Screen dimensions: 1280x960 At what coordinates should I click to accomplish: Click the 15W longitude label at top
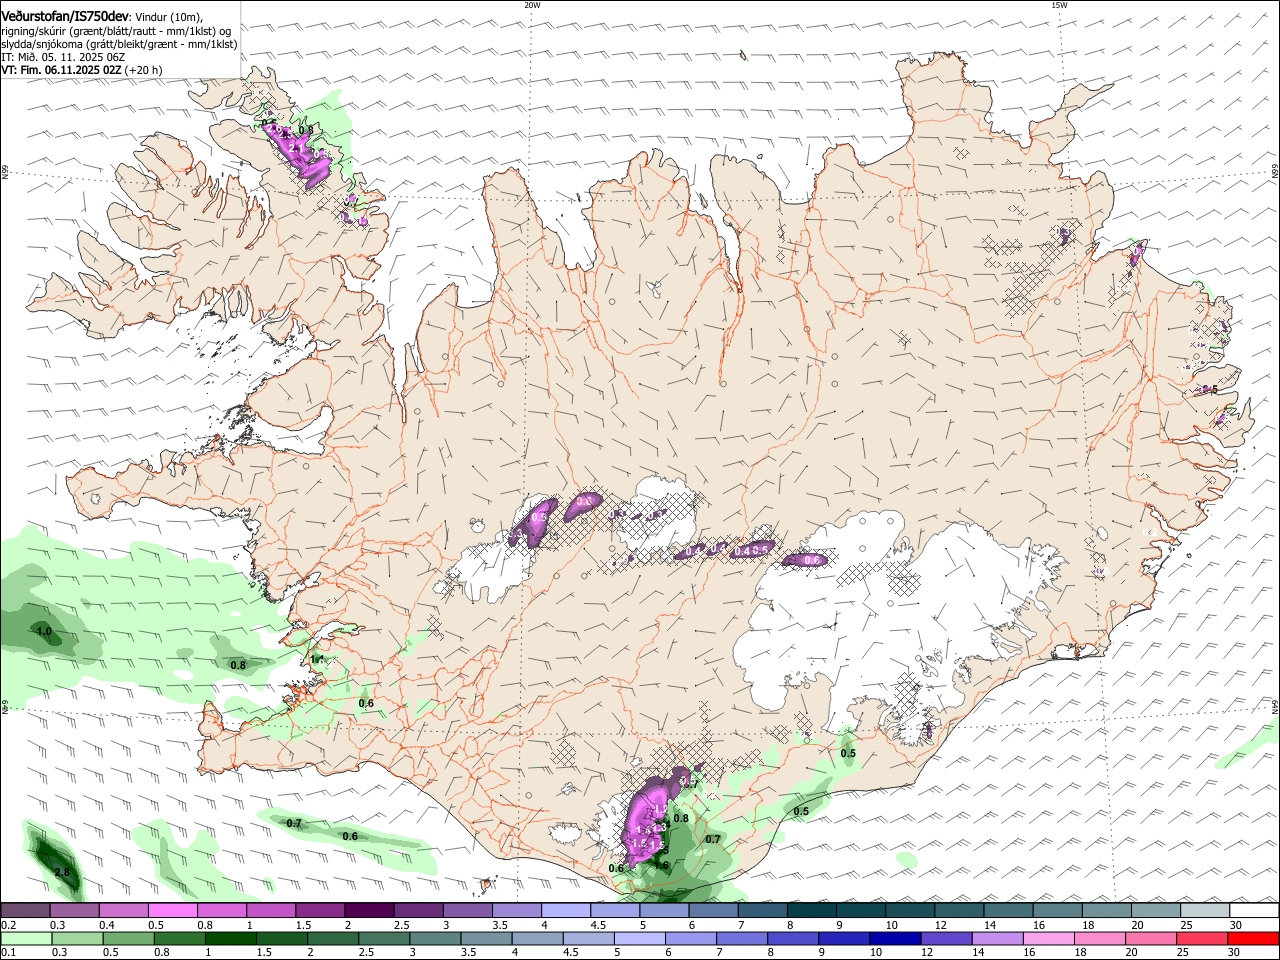[1059, 5]
